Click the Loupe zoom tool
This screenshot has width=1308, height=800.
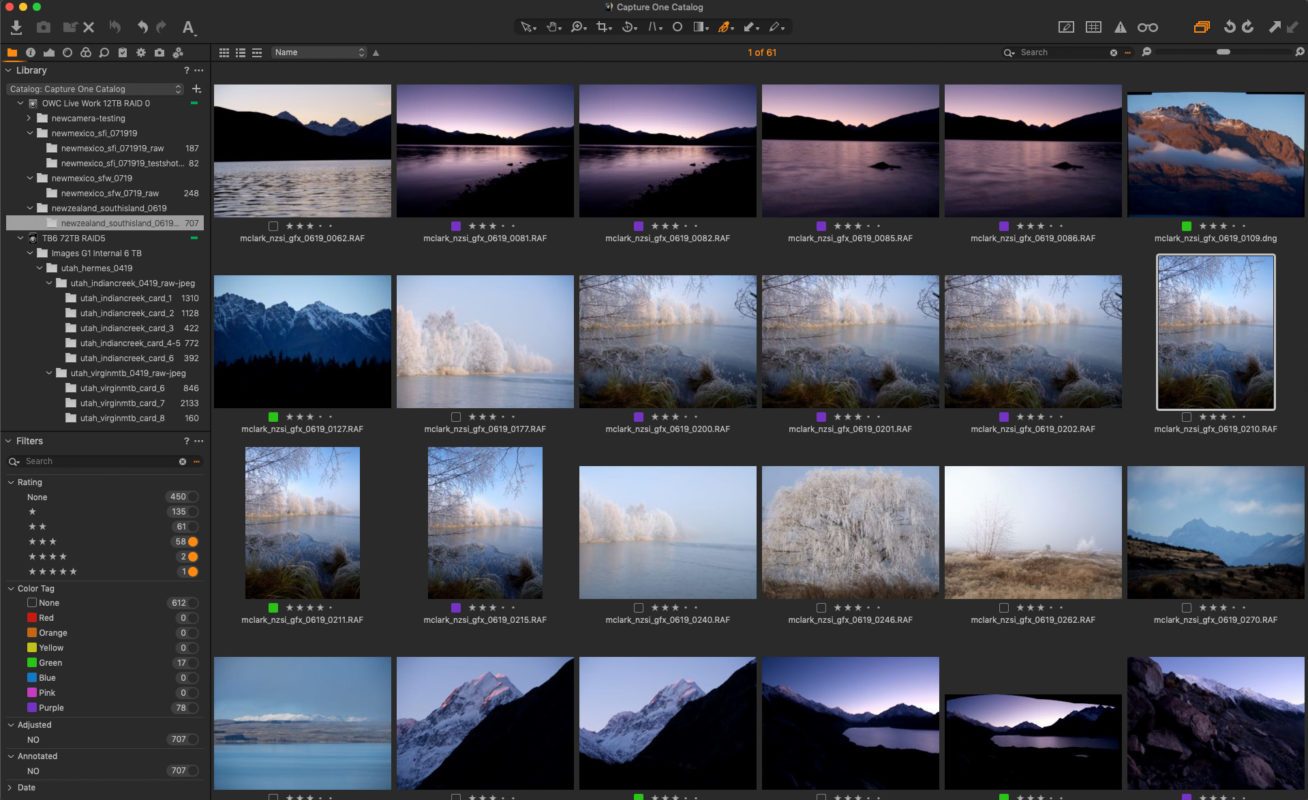578,27
